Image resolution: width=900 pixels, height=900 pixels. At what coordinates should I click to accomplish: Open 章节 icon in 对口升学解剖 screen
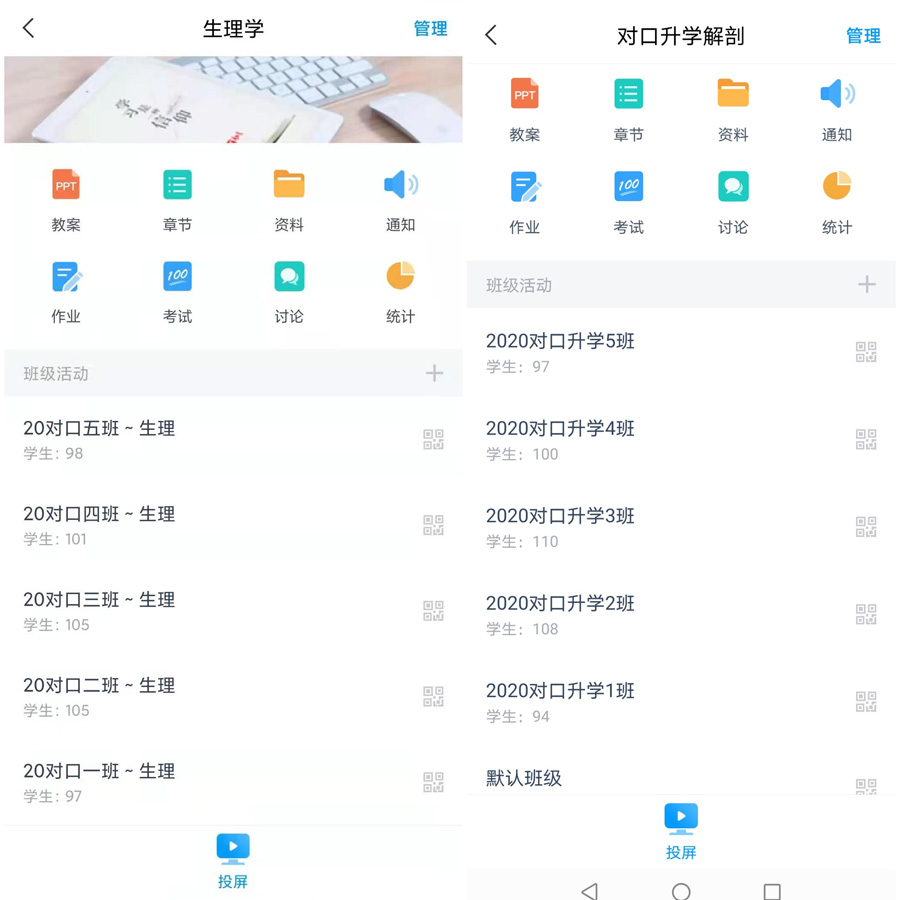tap(628, 95)
